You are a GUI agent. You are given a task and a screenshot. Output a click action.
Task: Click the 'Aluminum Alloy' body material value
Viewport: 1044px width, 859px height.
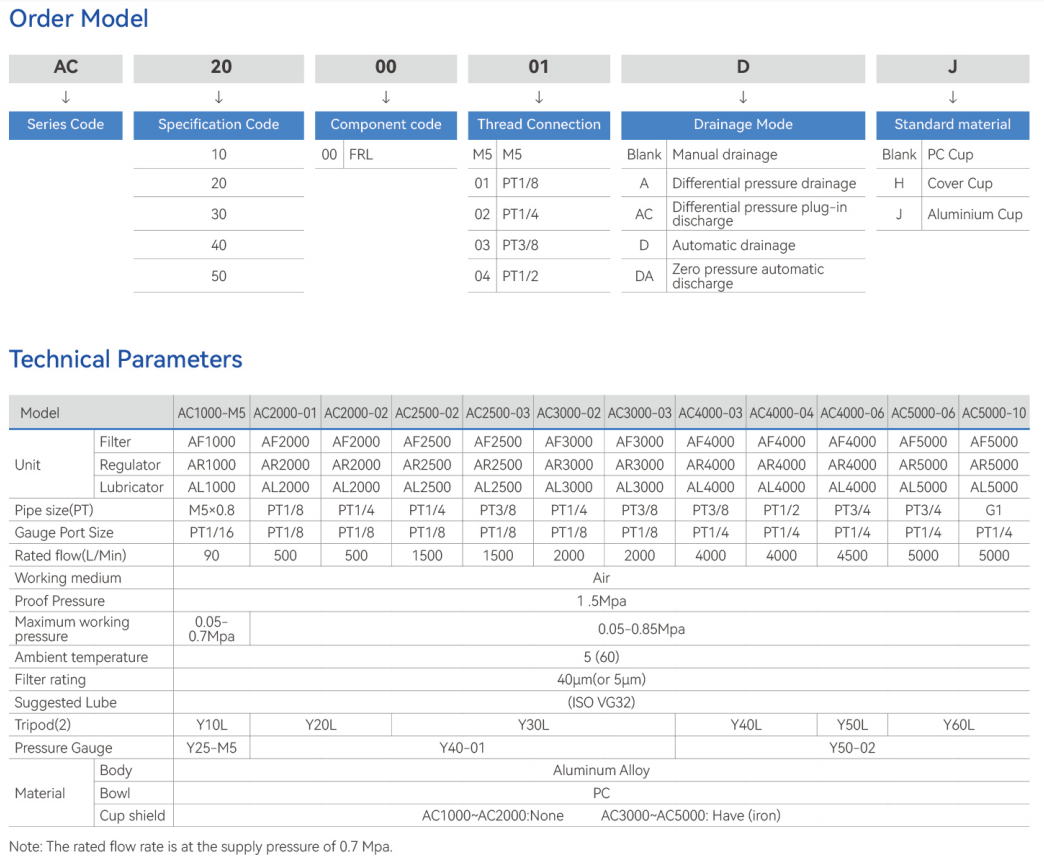(601, 770)
